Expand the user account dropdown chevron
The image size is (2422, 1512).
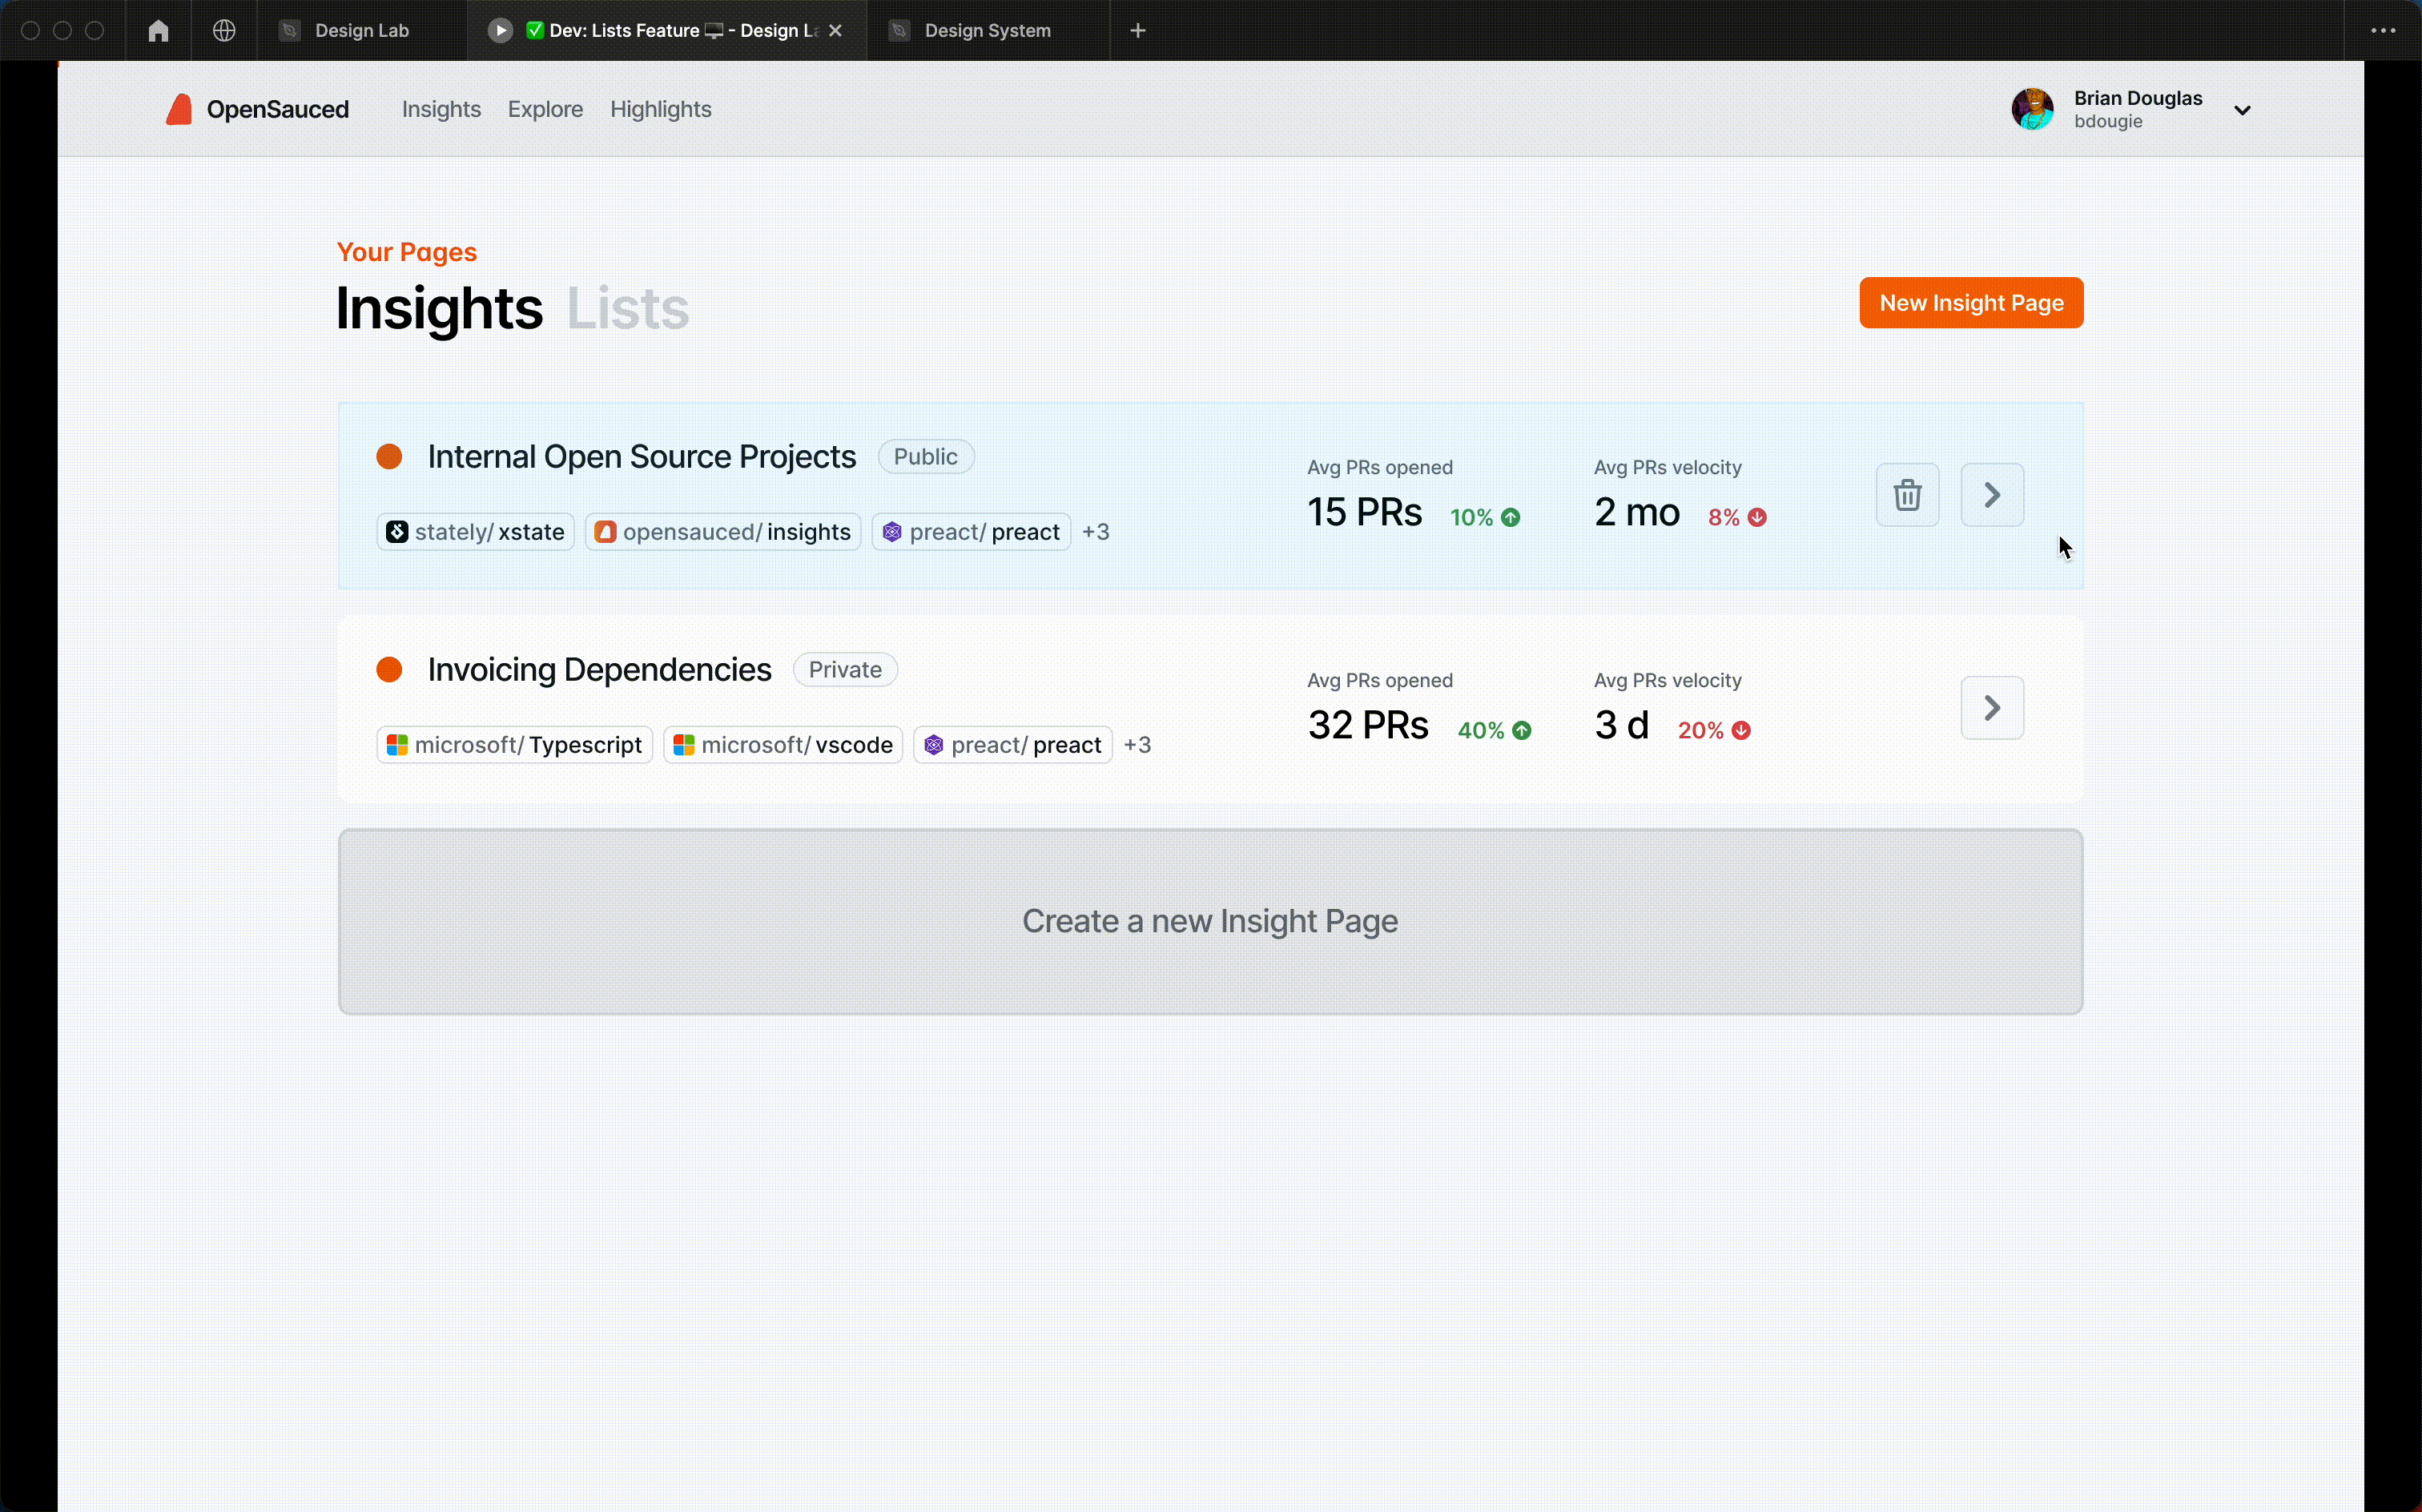tap(2243, 109)
